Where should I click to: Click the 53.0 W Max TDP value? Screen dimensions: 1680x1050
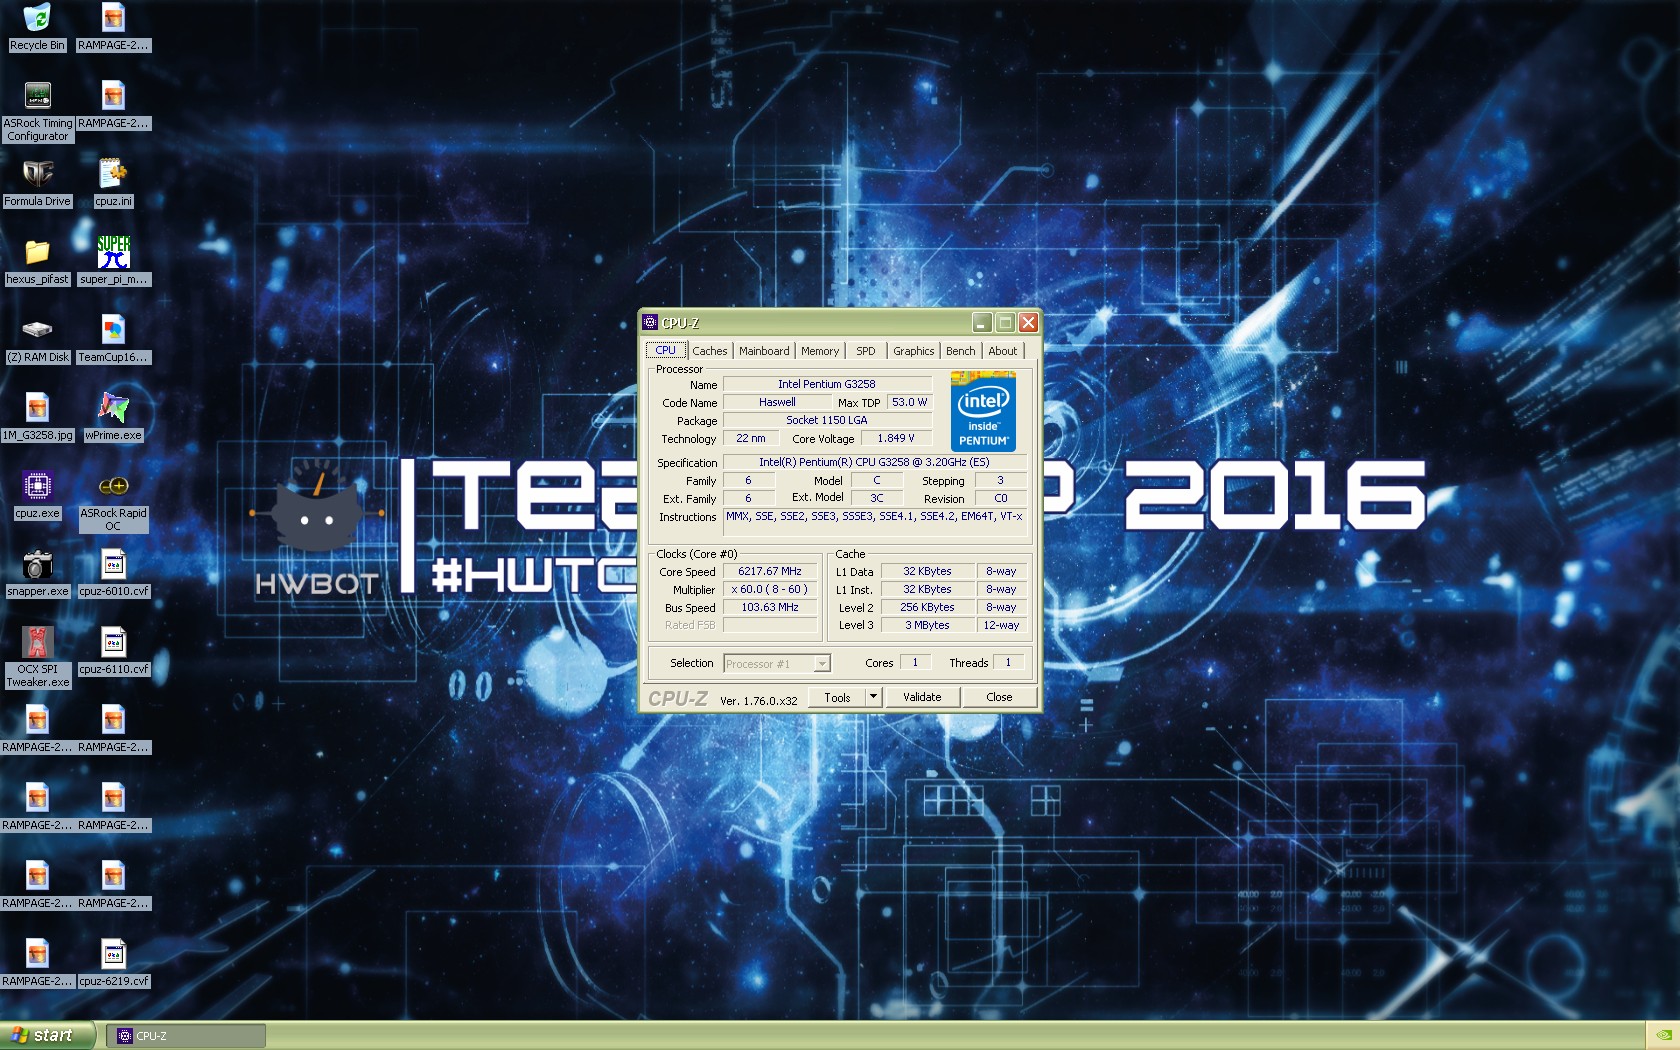(910, 402)
